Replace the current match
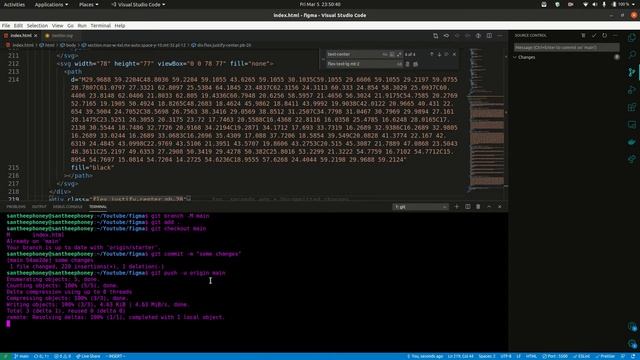This screenshot has height=360, width=640. [x=407, y=64]
